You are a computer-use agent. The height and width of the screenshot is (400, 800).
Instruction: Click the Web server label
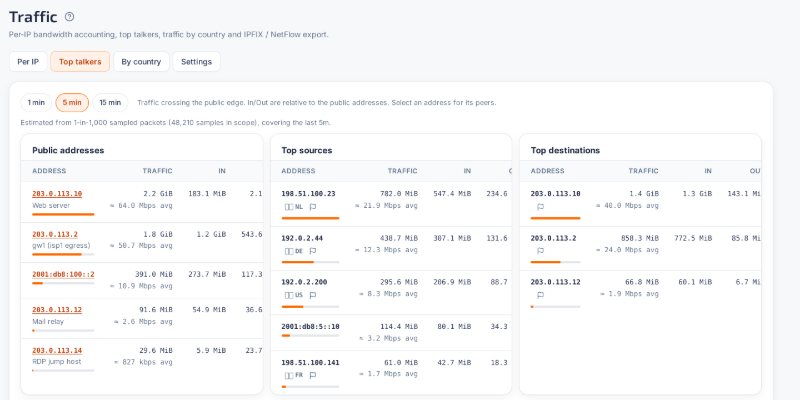tap(51, 206)
